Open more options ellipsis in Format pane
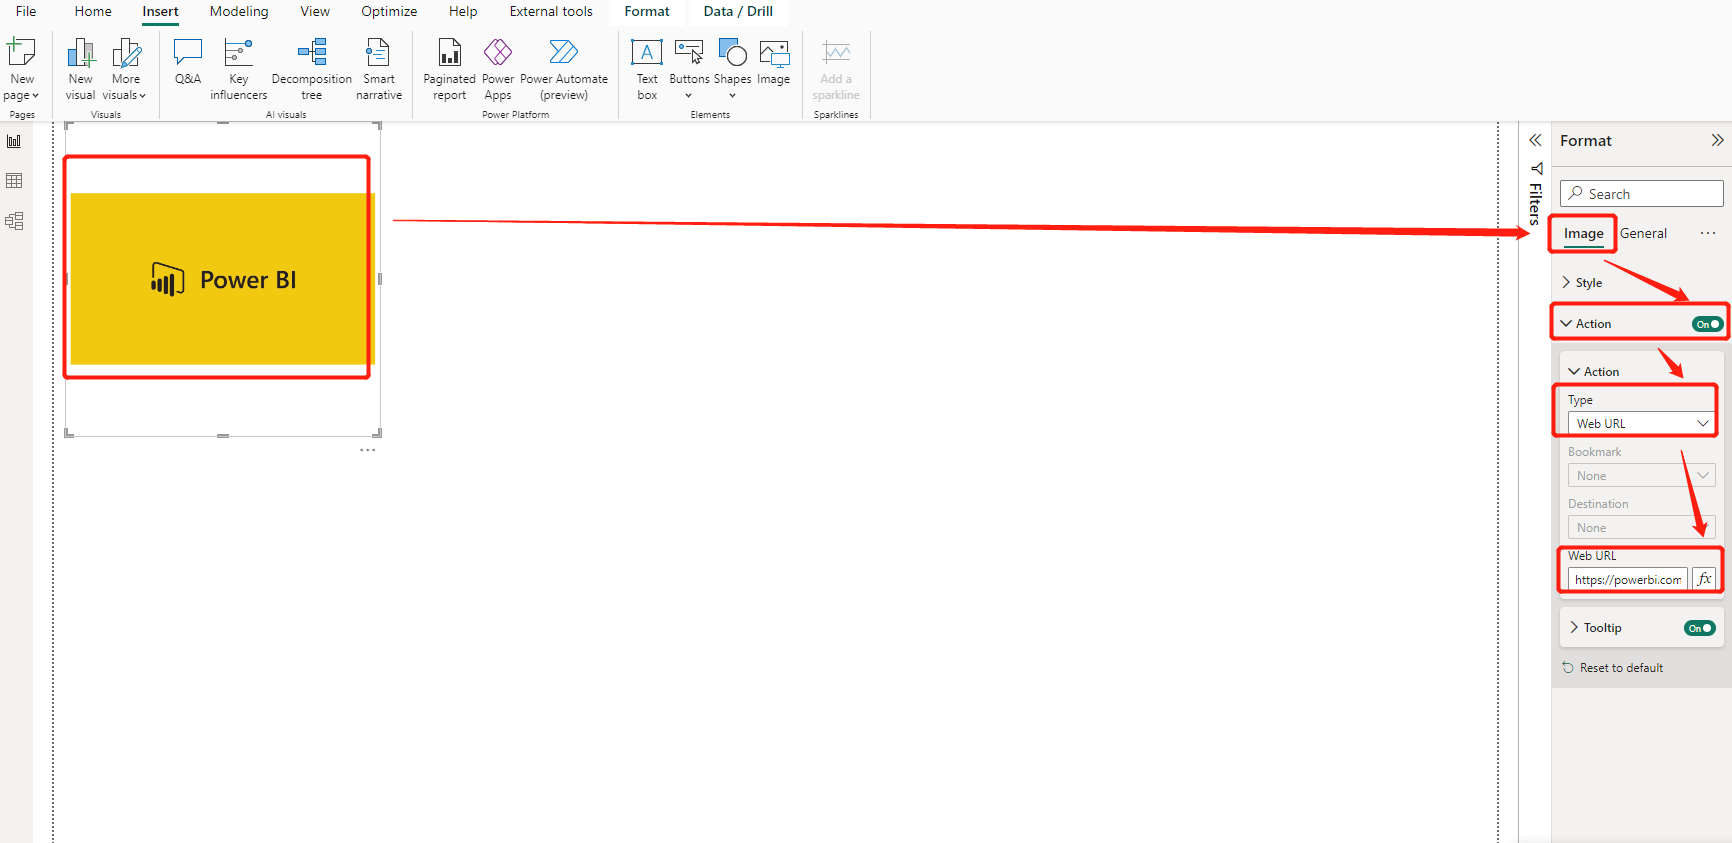 [1708, 233]
